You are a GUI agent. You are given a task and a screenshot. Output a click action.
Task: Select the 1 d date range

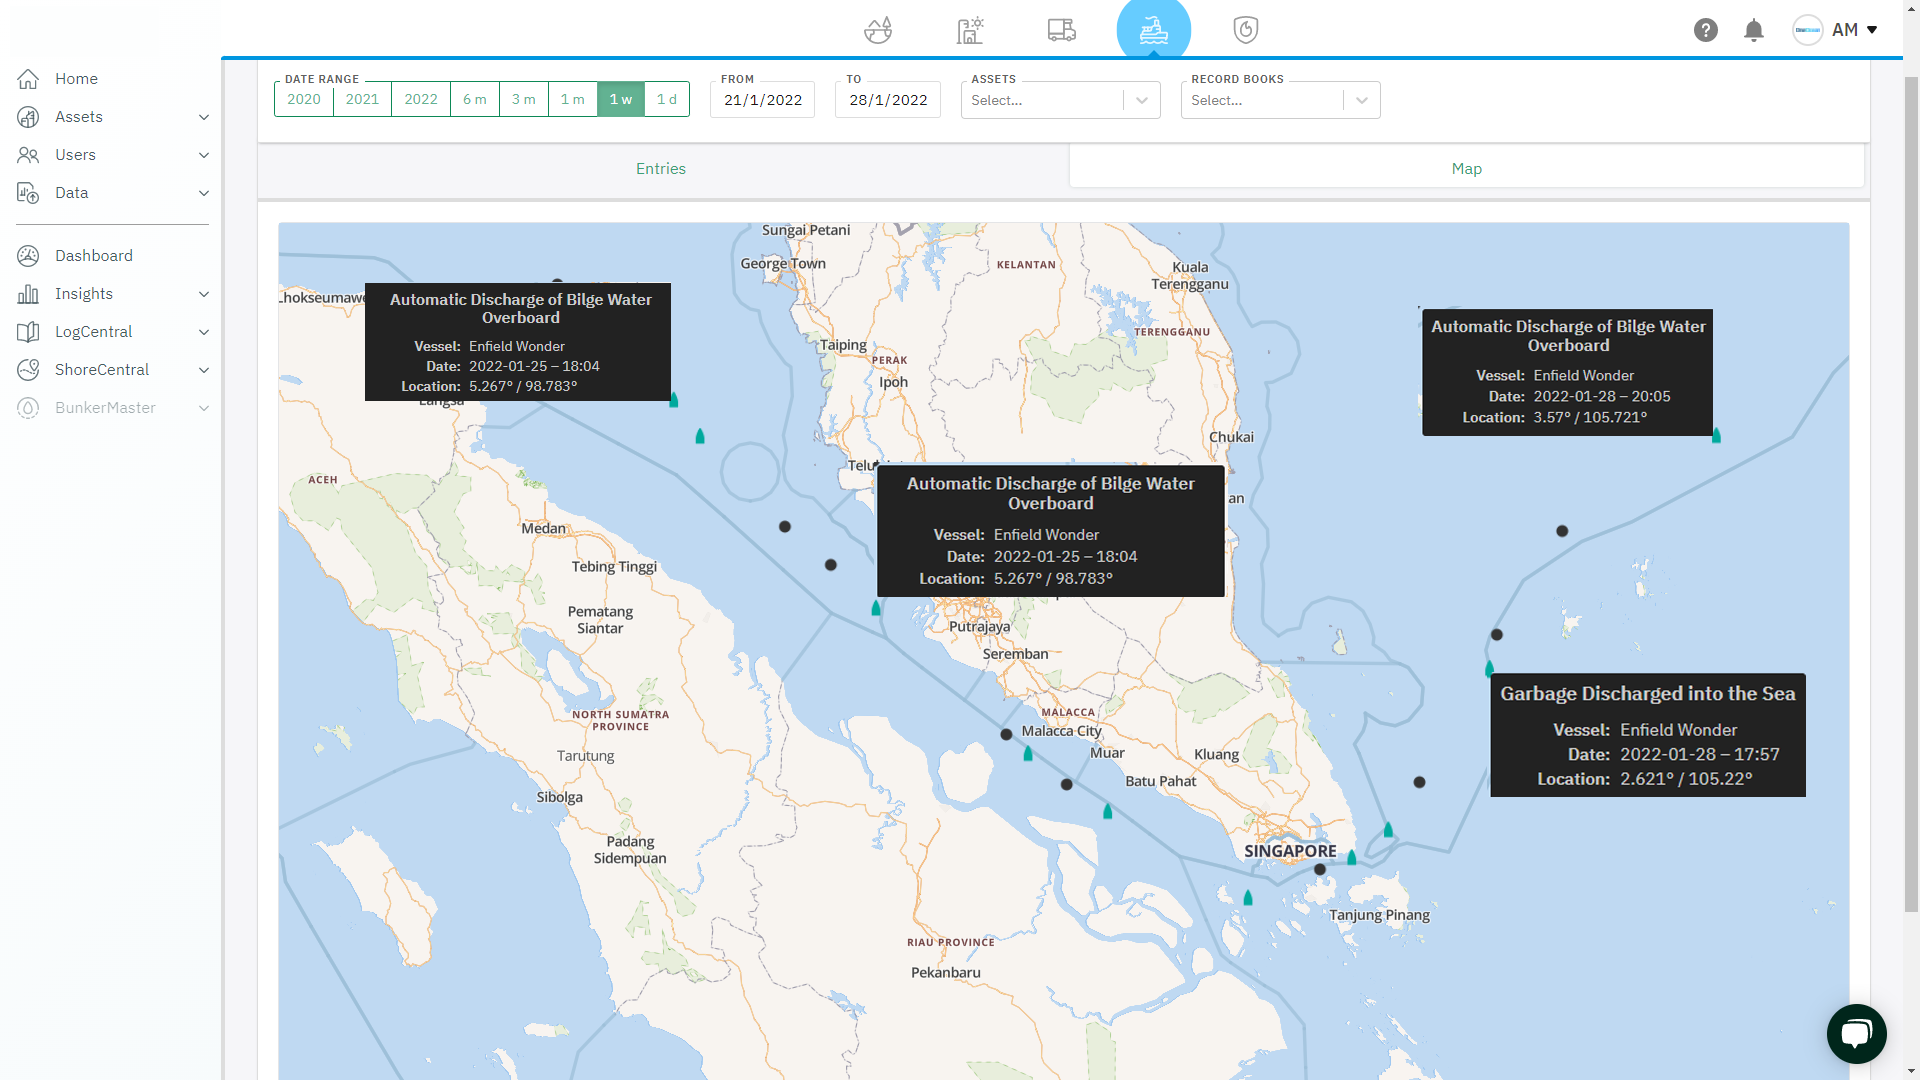(667, 99)
